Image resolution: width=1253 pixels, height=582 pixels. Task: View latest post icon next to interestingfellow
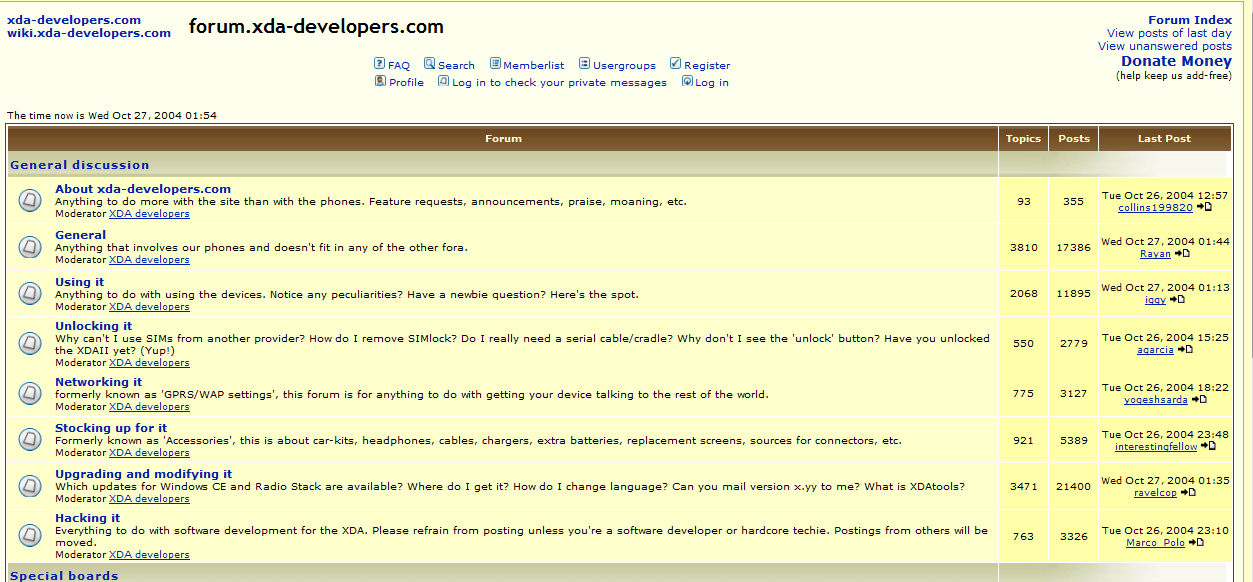[x=1208, y=446]
